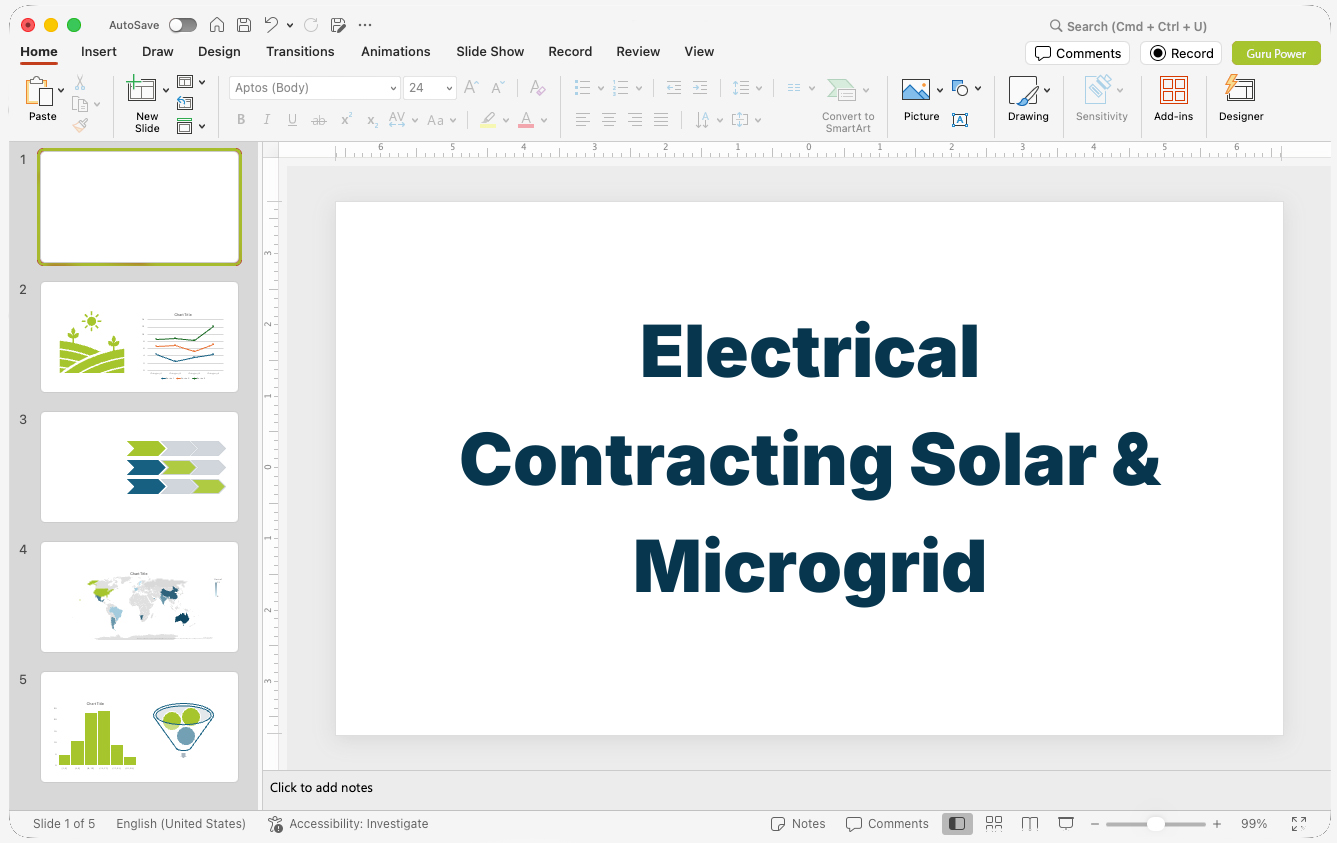Open the font size dropdown
Screen dimensions: 1337x843
pos(449,88)
